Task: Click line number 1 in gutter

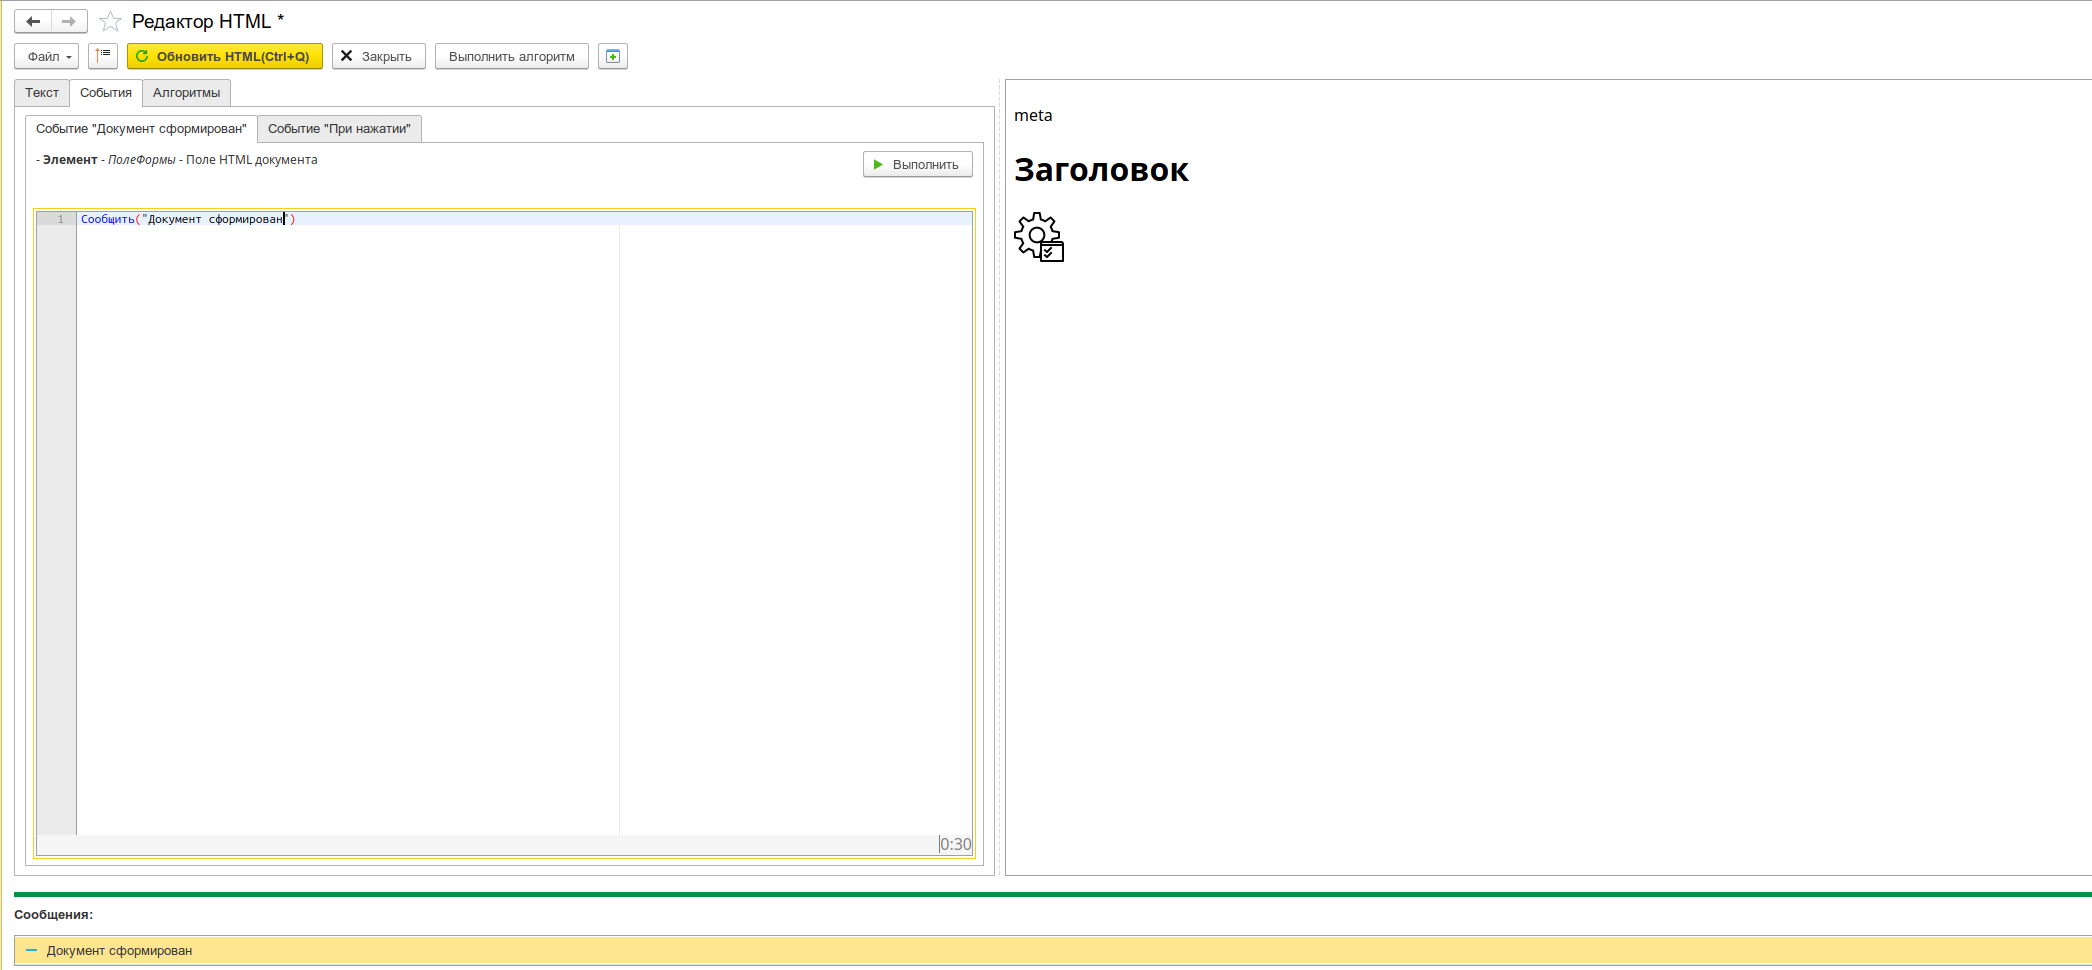Action: (61, 219)
